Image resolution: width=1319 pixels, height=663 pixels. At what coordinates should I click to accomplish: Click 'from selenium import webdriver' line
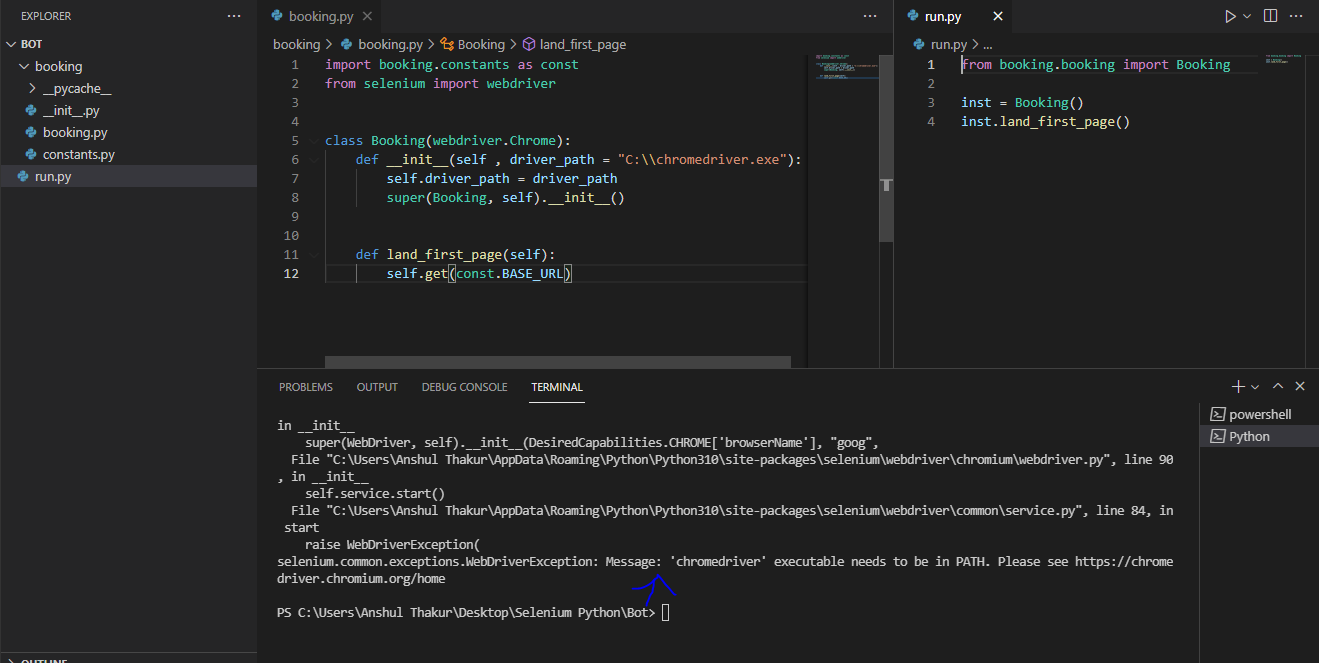pyautogui.click(x=440, y=84)
